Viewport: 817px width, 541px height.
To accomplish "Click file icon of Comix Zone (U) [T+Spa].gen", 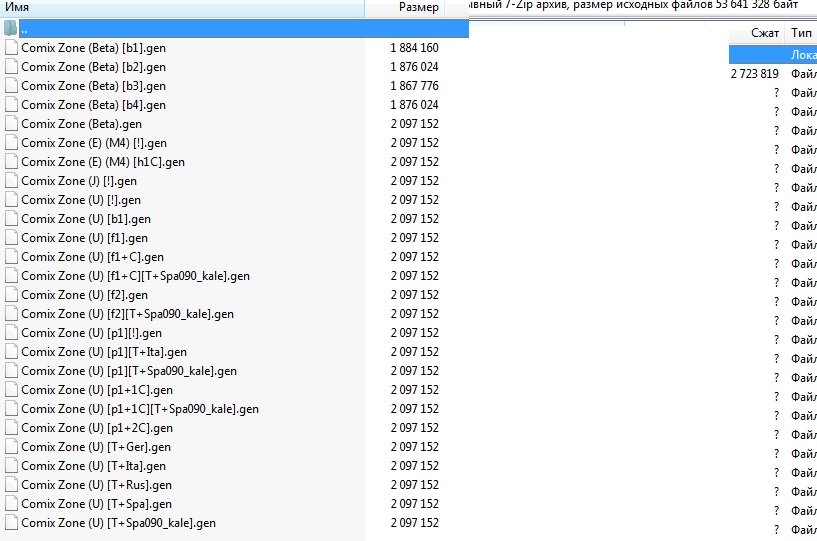I will coord(11,504).
